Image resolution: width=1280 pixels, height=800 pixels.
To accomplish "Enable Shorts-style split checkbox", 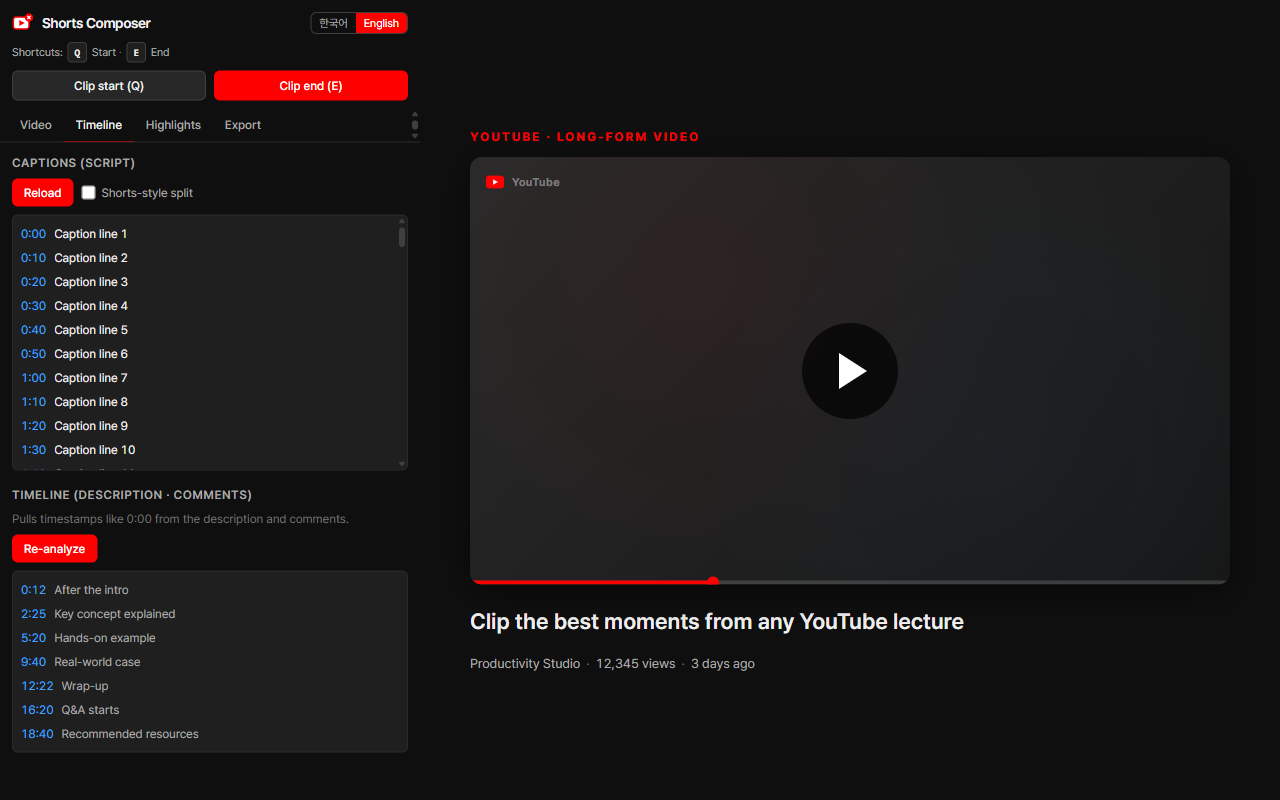I will point(89,192).
